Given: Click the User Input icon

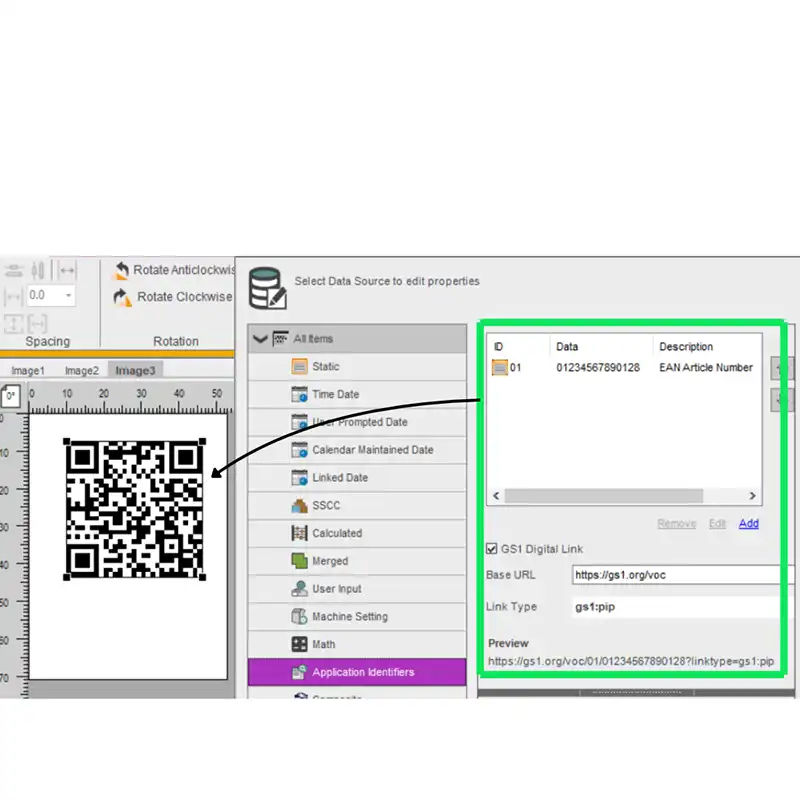Looking at the screenshot, I should coord(299,589).
